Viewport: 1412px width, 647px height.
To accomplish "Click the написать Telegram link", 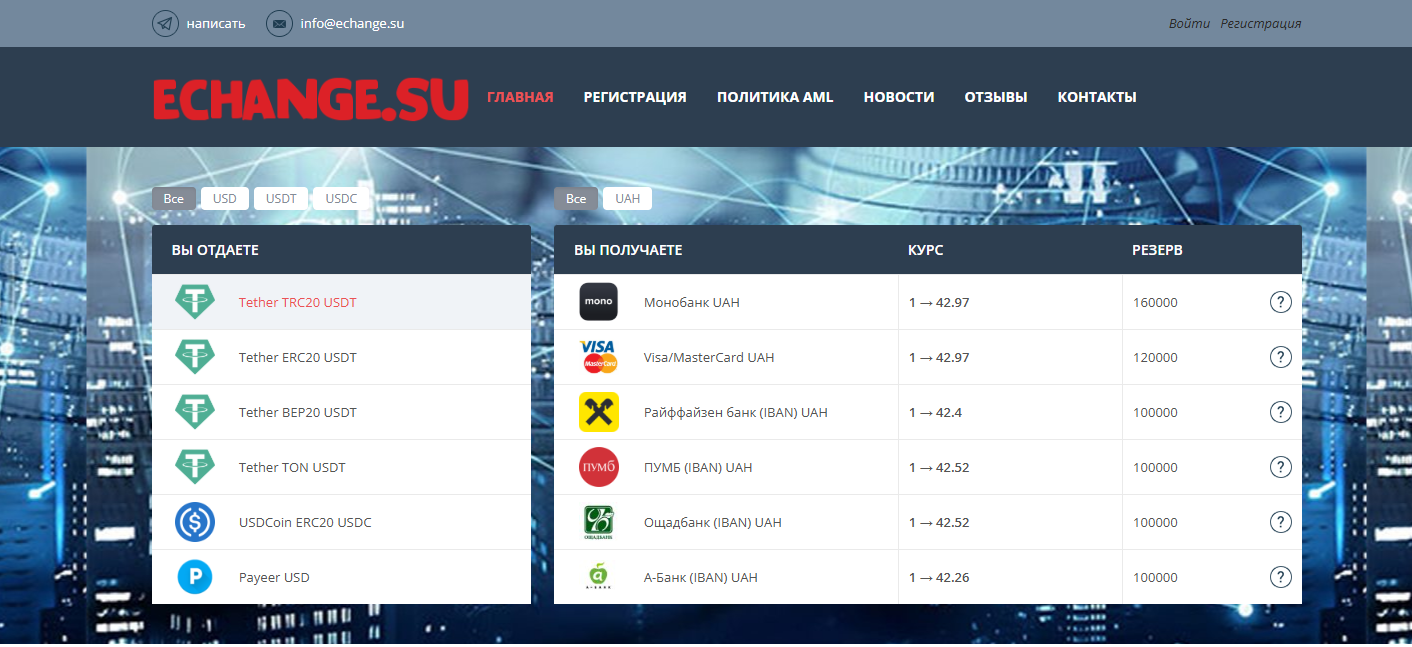I will (216, 23).
